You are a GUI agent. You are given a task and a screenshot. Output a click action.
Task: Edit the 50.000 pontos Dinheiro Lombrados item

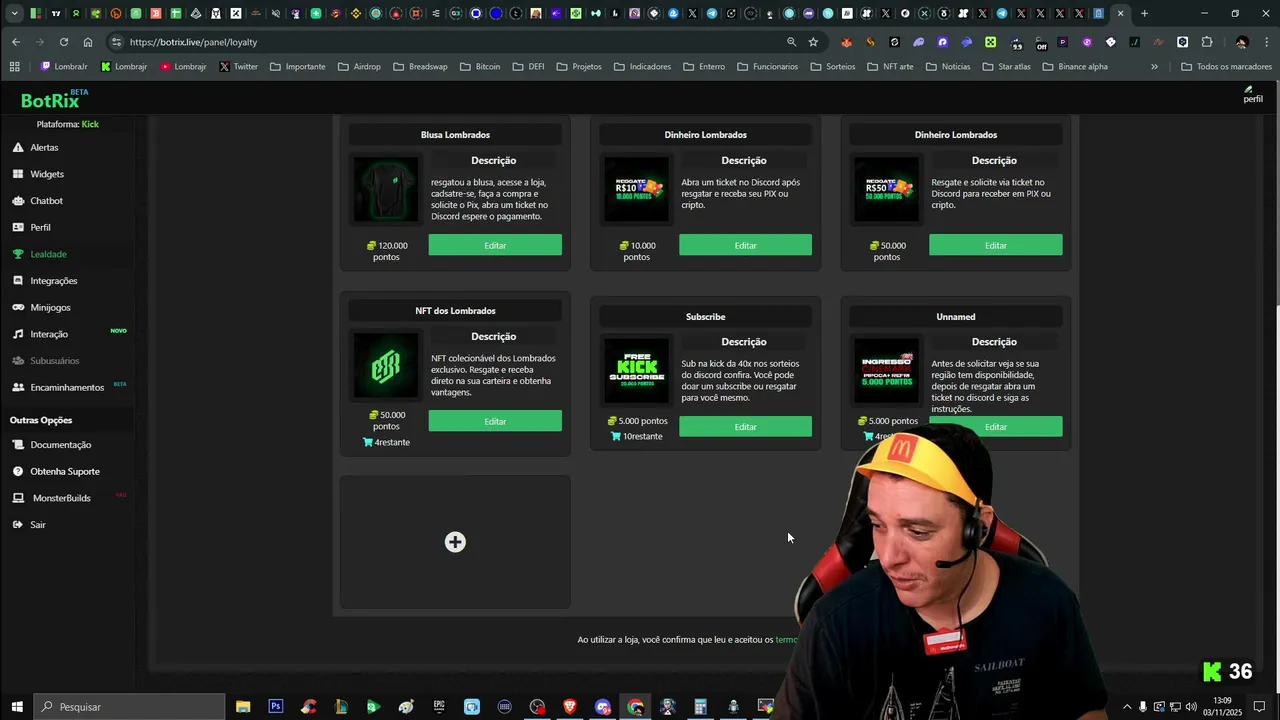coord(995,245)
